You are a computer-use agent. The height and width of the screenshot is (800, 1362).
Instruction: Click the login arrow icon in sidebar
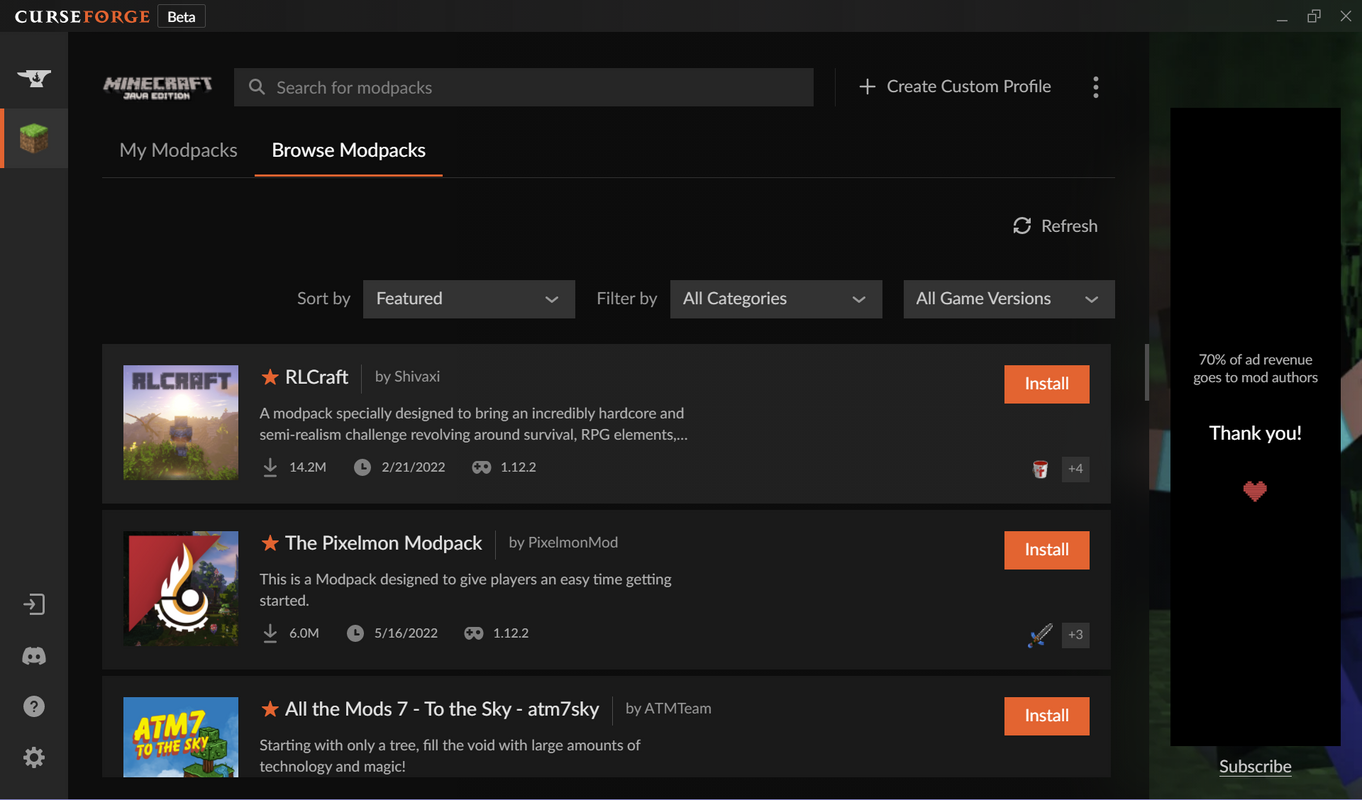pyautogui.click(x=34, y=605)
